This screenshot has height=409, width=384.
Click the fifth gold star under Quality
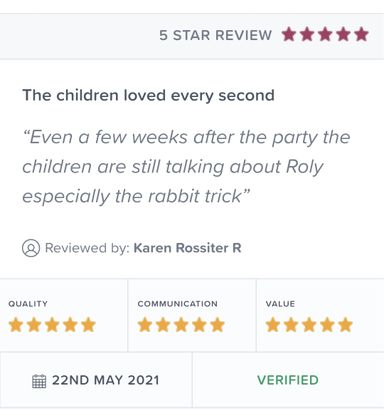click(x=88, y=325)
